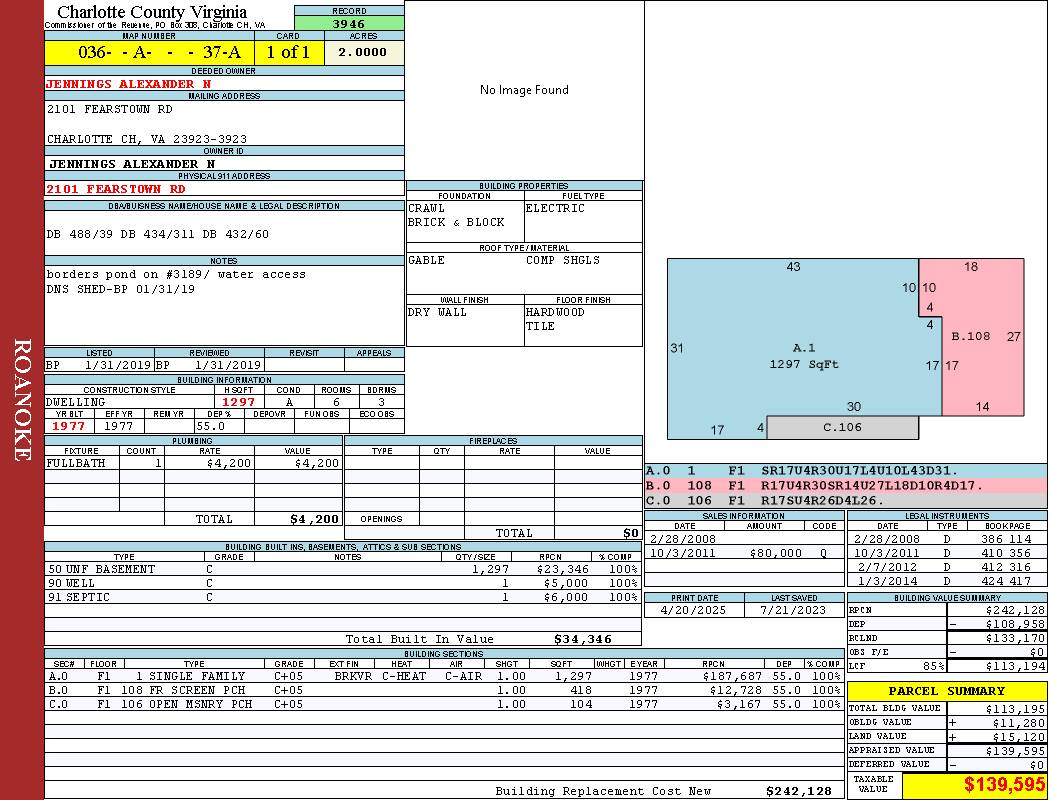Click OBLDG Value $11,280
The image size is (1050, 800).
[x=1018, y=723]
